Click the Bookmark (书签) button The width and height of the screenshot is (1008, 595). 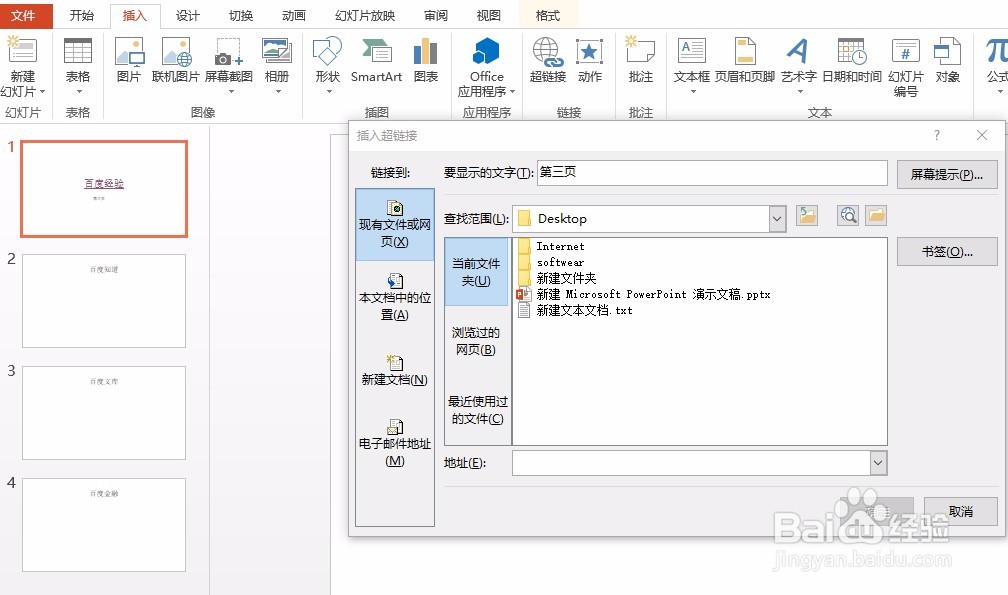947,252
